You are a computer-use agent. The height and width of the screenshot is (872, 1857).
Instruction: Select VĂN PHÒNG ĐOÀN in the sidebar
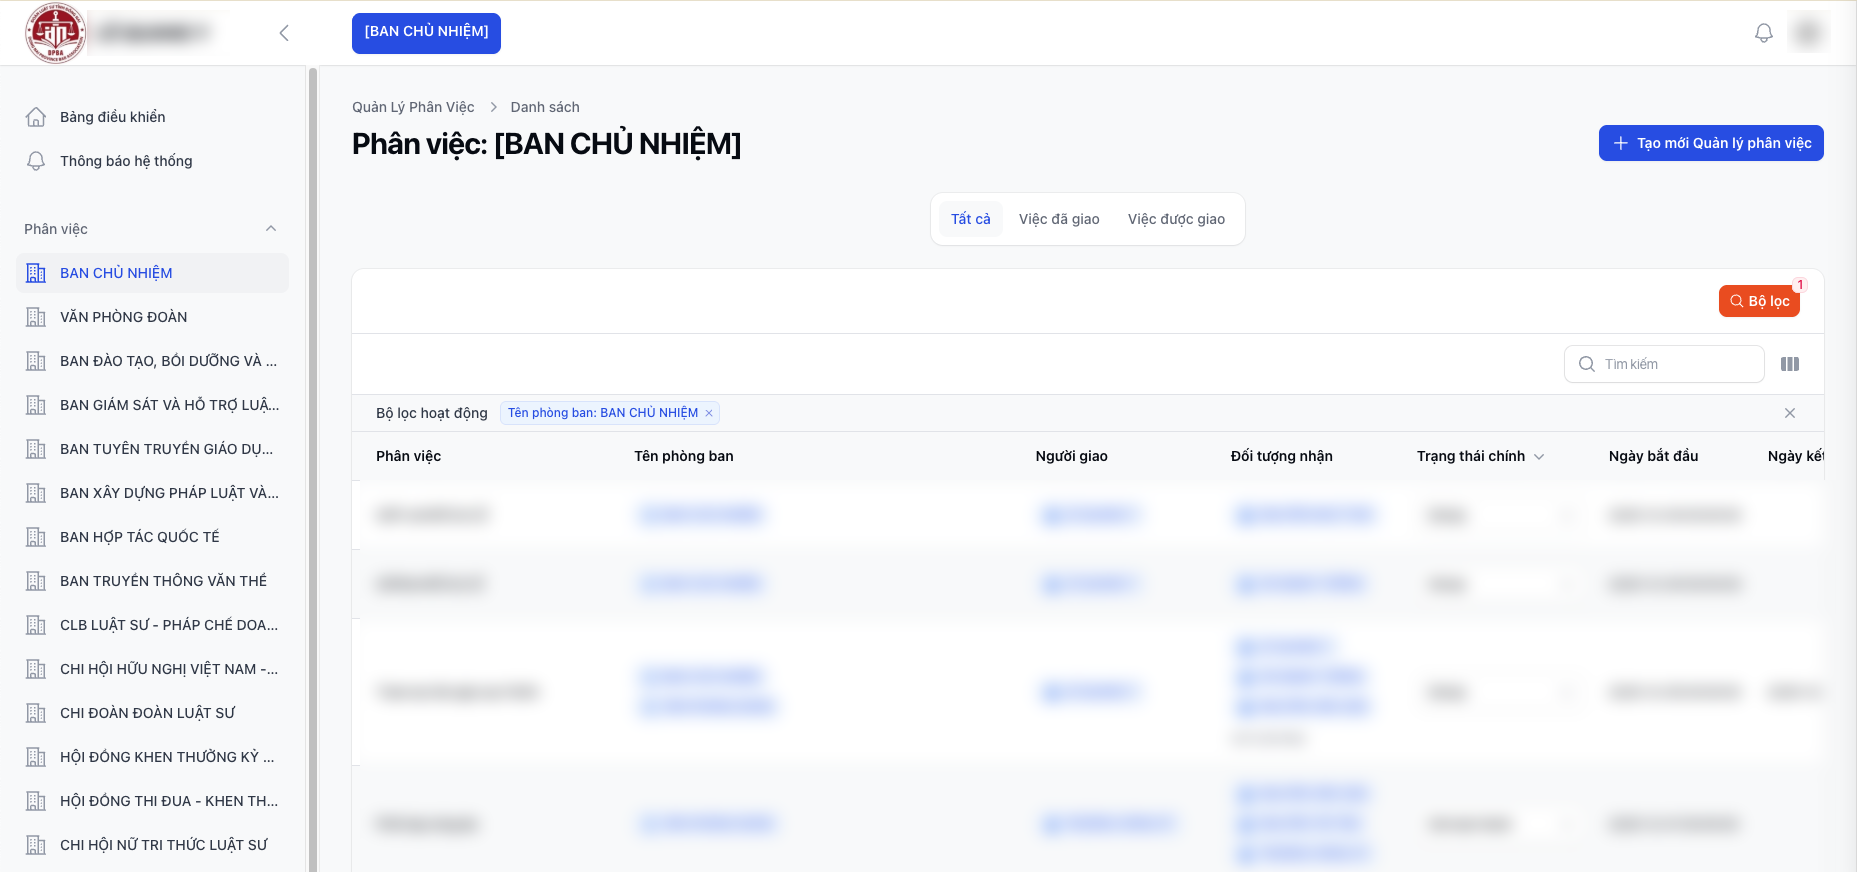(x=123, y=317)
